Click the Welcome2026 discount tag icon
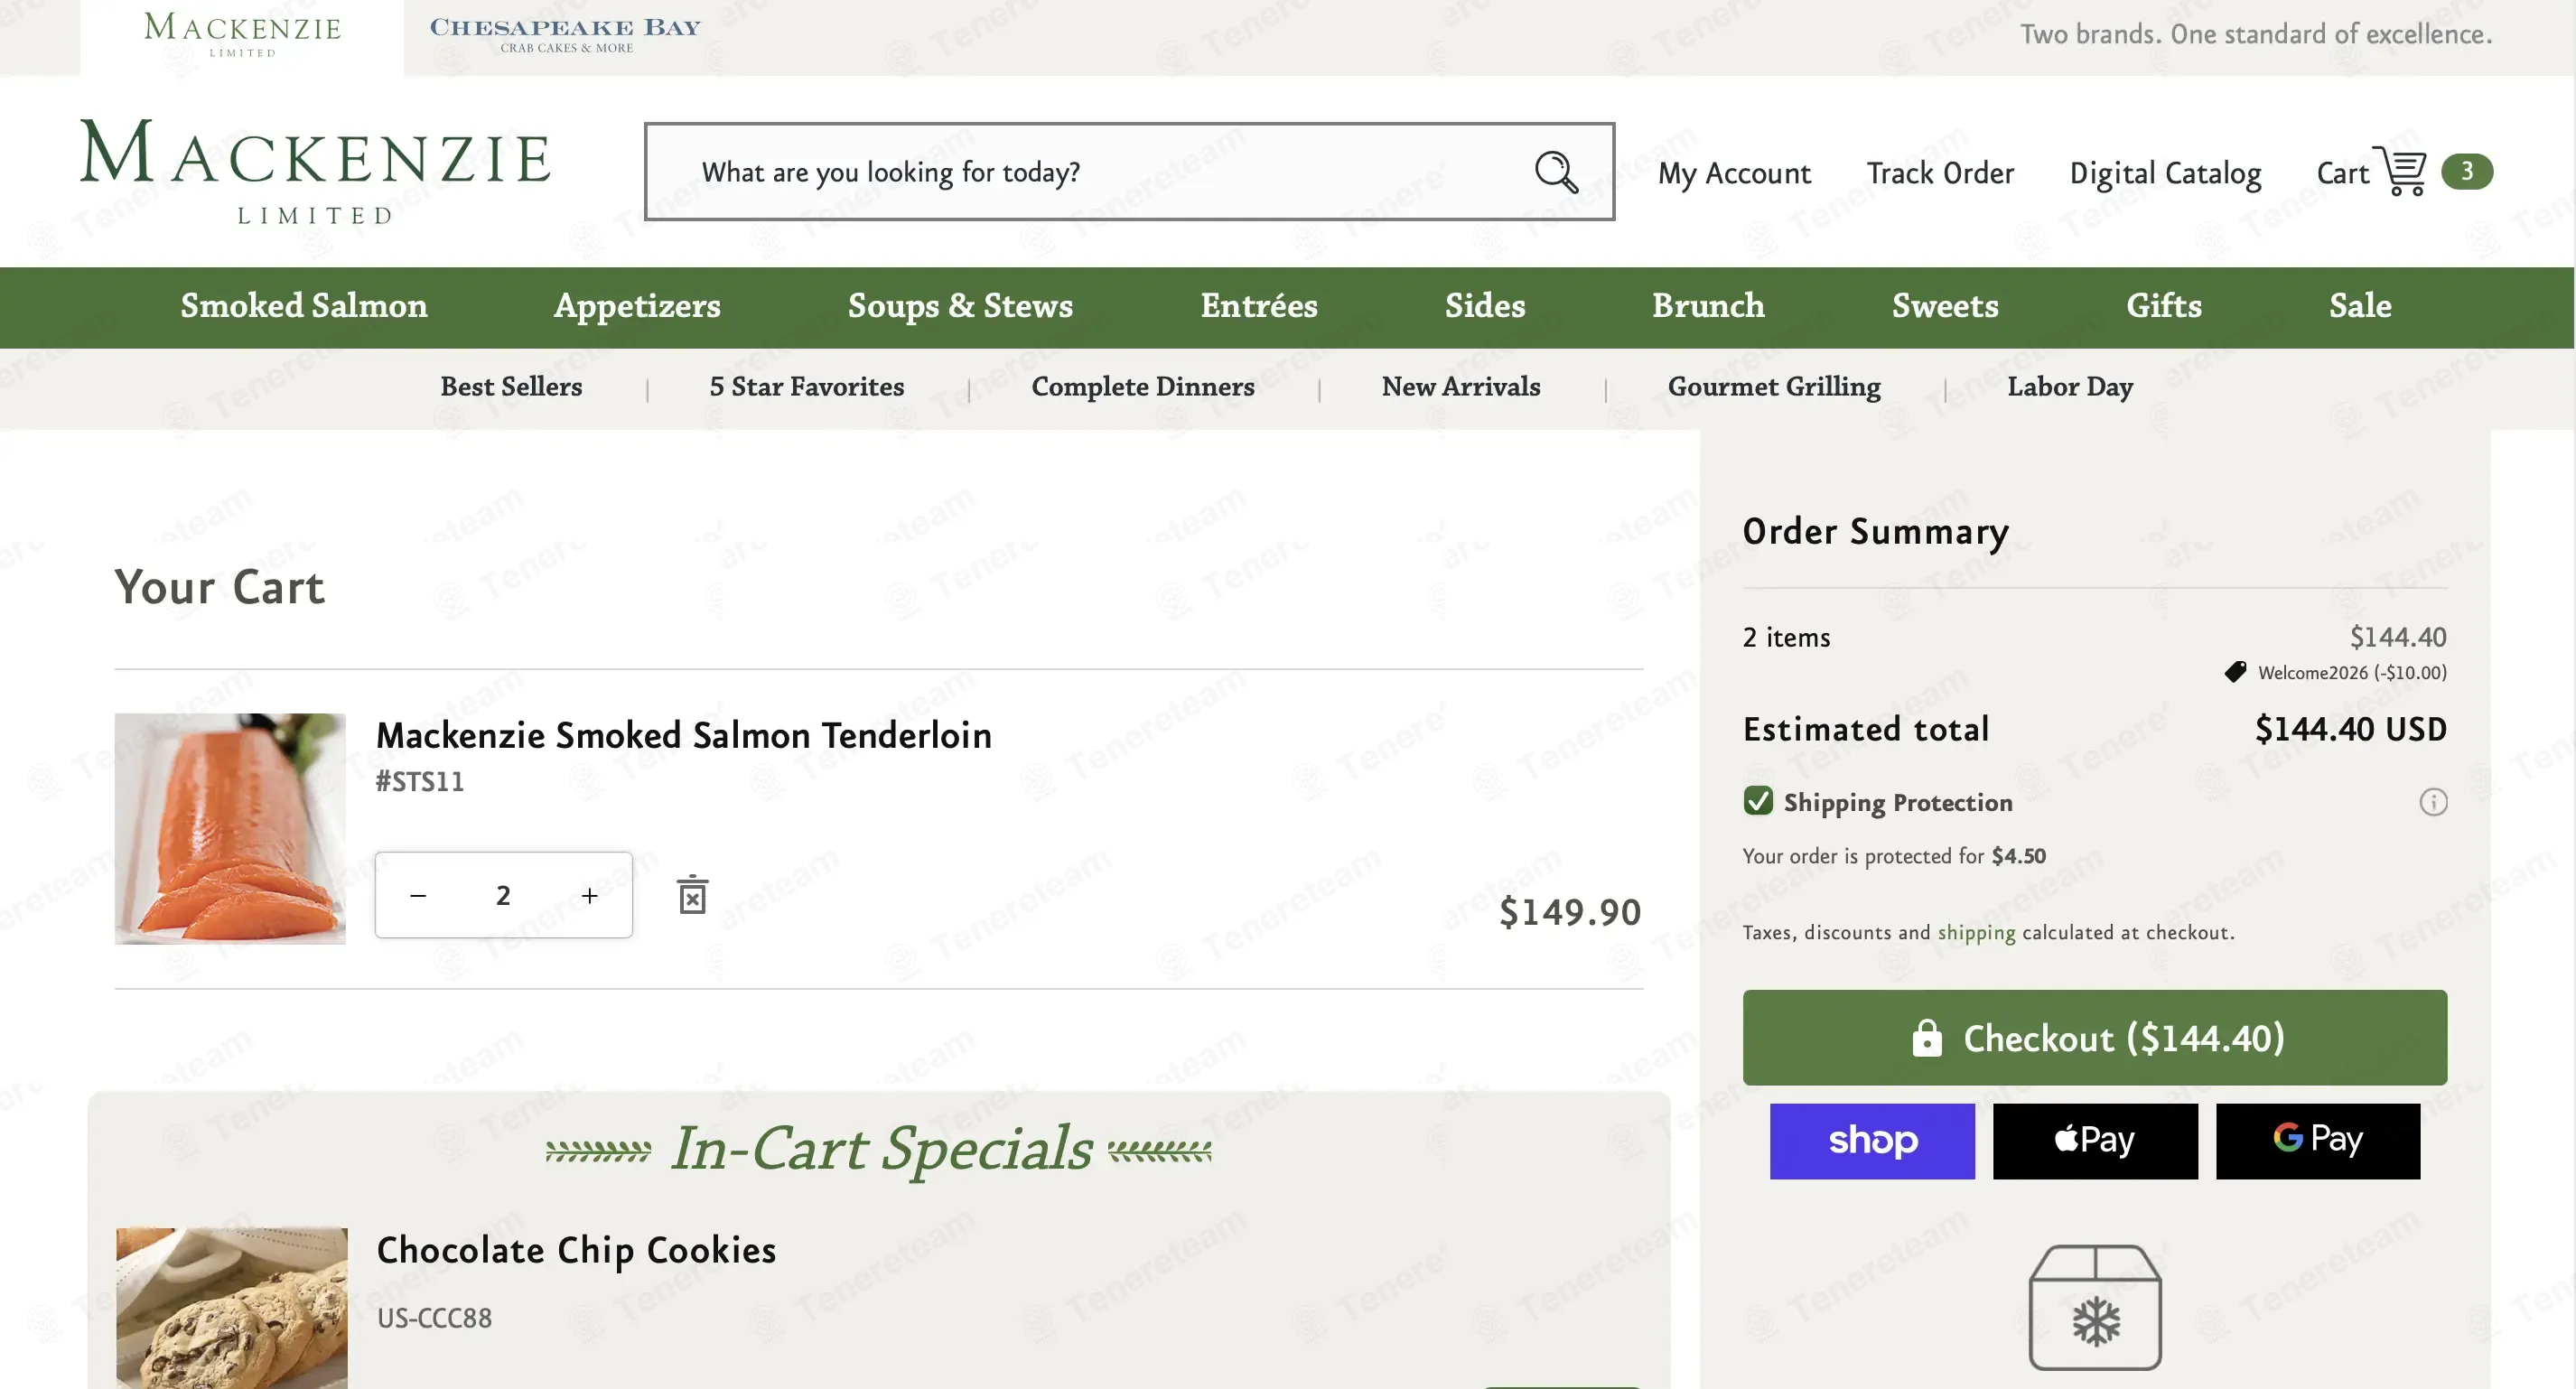 click(x=2235, y=672)
